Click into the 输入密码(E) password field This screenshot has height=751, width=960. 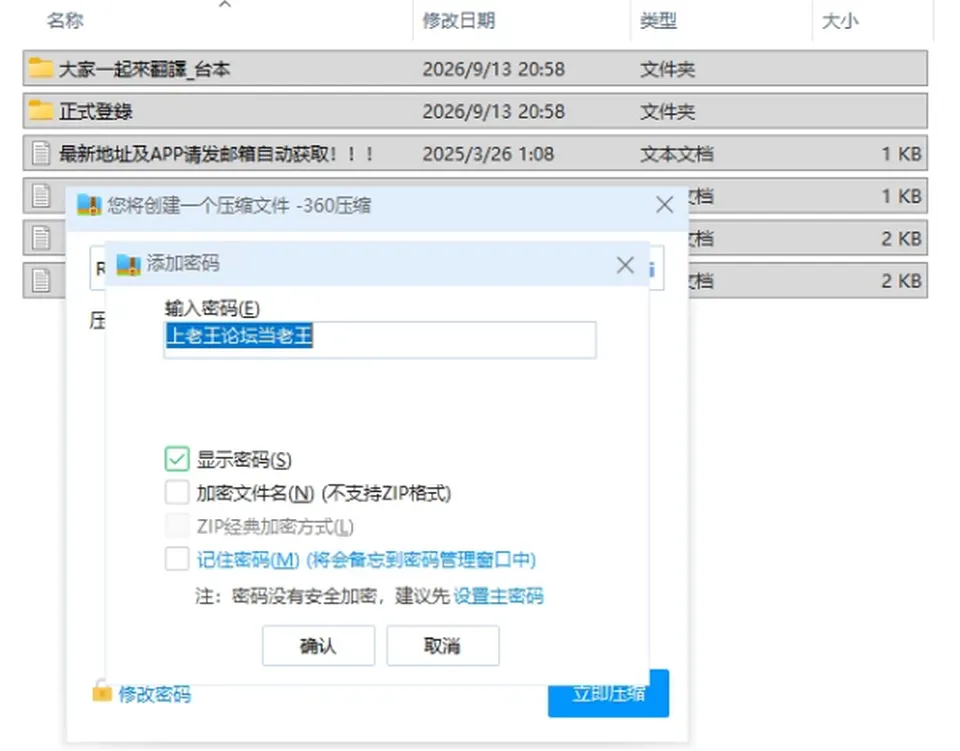[380, 339]
